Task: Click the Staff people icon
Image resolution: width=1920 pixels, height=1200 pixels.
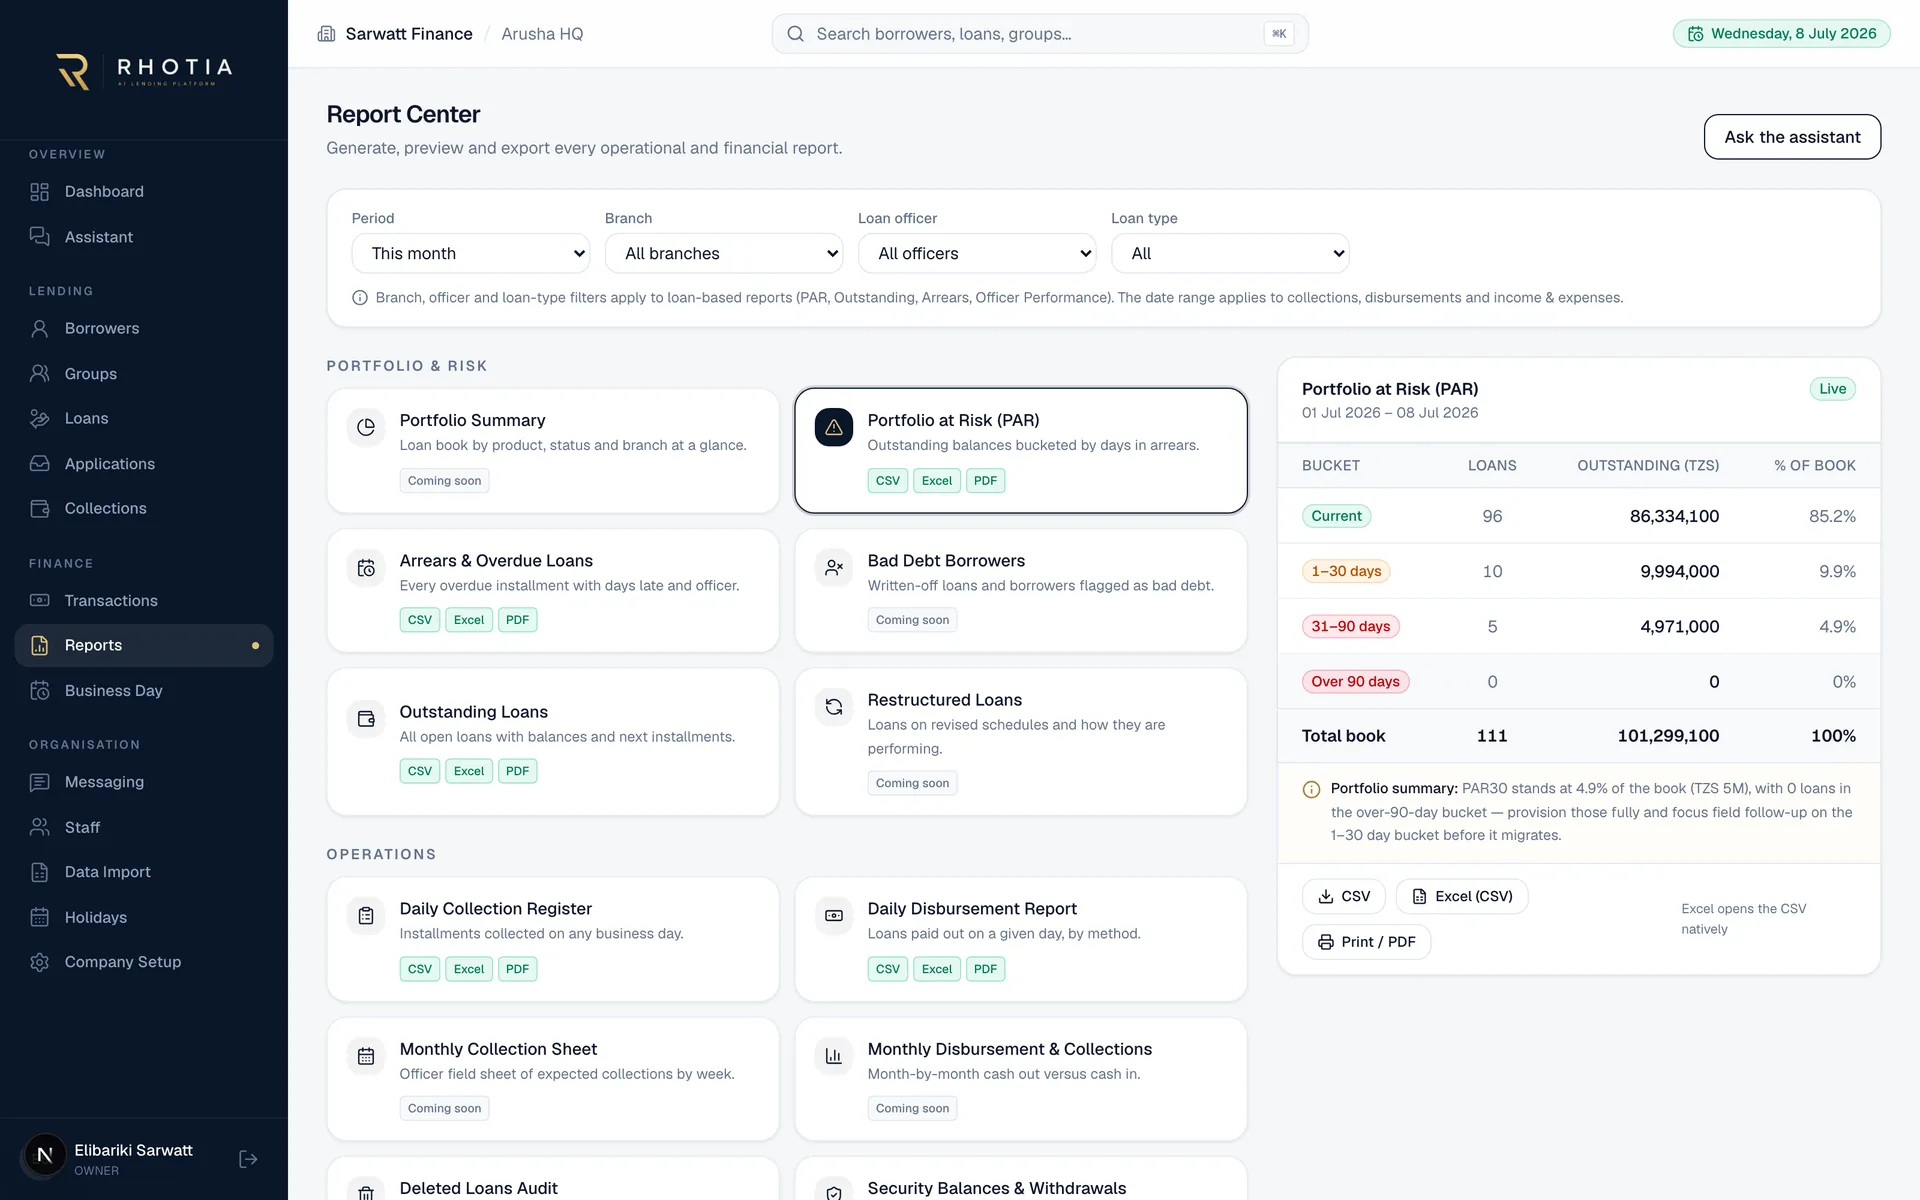Action: tap(40, 828)
